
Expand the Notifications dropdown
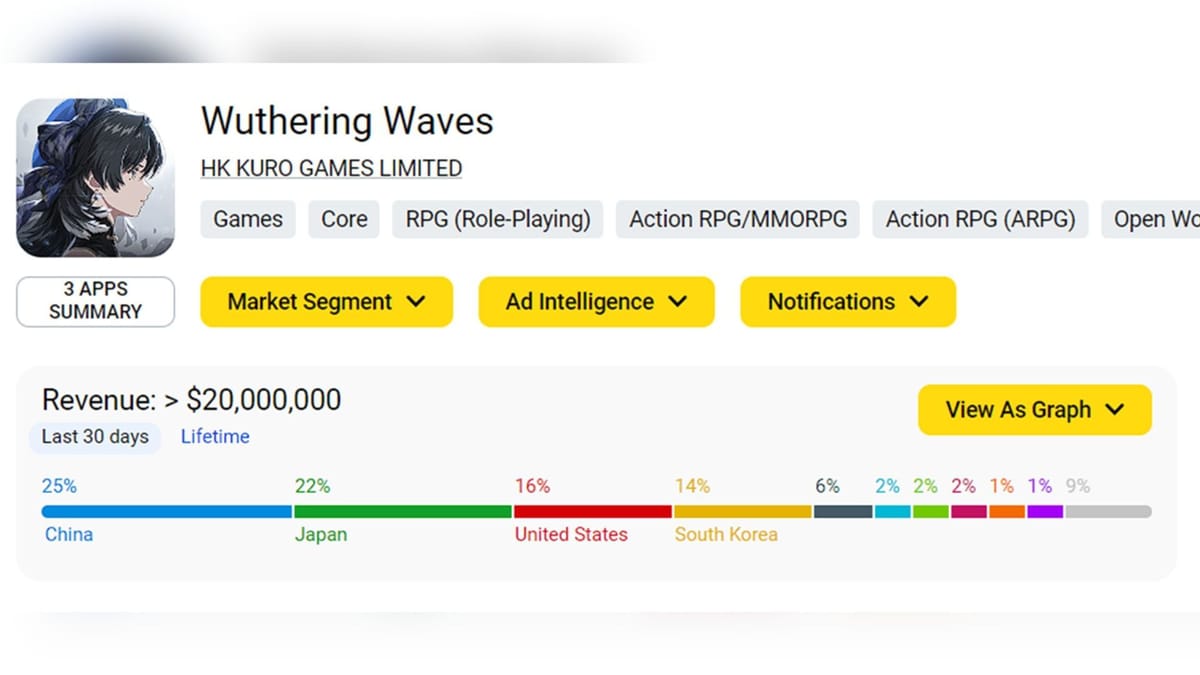click(847, 301)
